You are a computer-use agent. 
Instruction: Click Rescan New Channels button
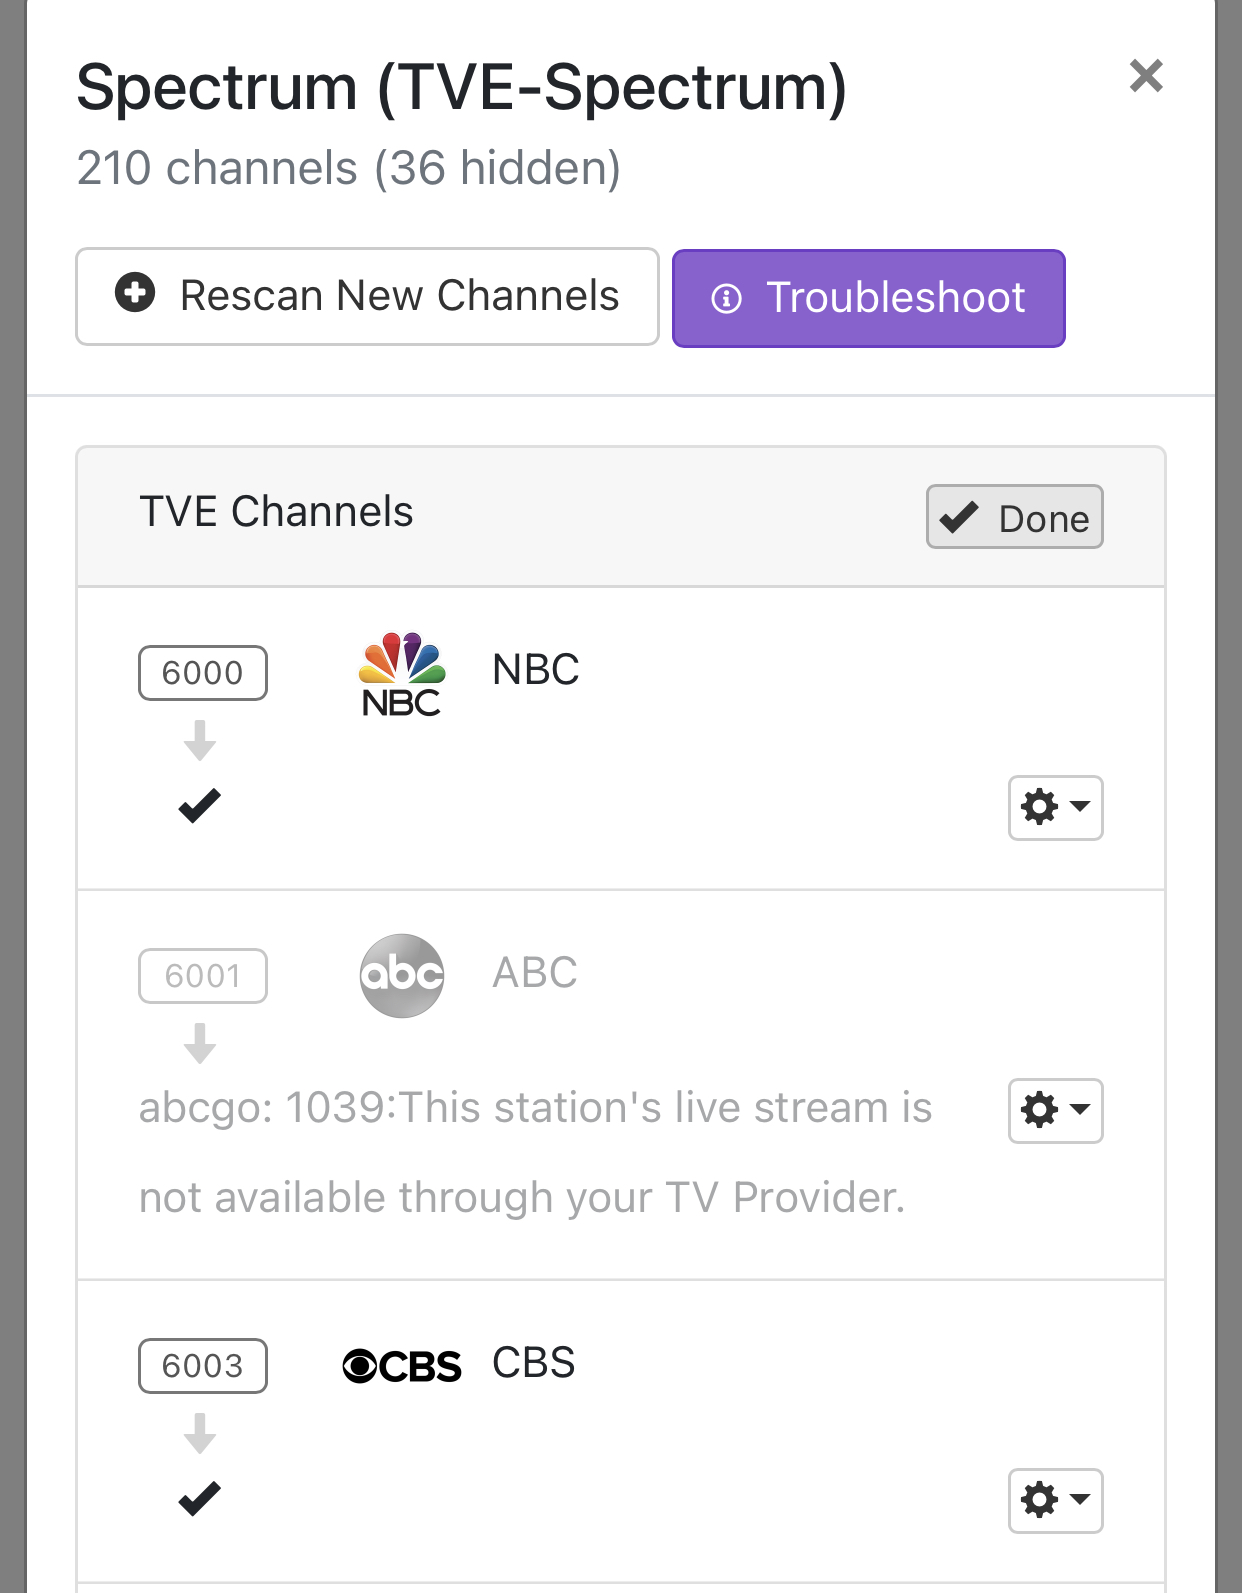tap(367, 297)
